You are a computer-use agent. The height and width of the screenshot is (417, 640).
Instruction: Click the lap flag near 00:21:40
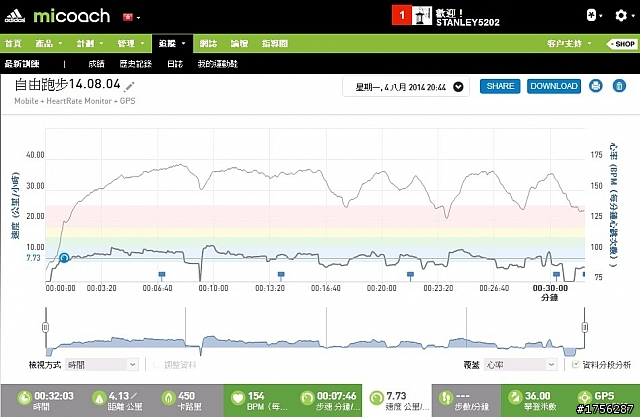coord(410,275)
